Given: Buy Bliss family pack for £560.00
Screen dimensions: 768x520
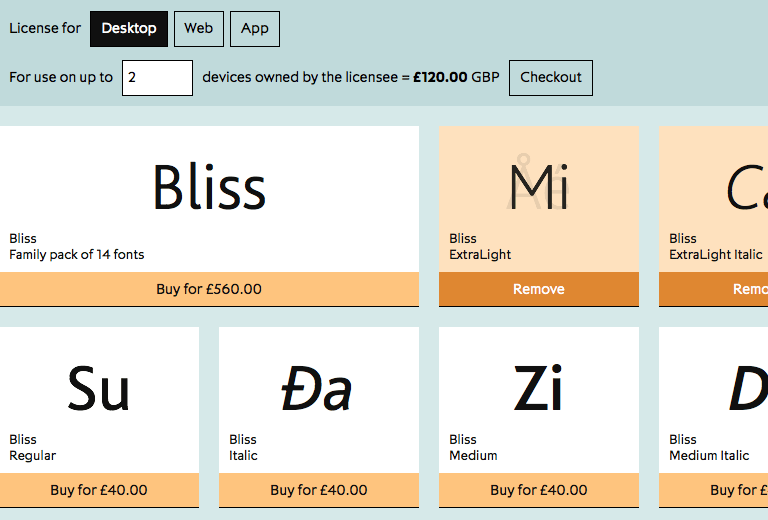Looking at the screenshot, I should (209, 289).
